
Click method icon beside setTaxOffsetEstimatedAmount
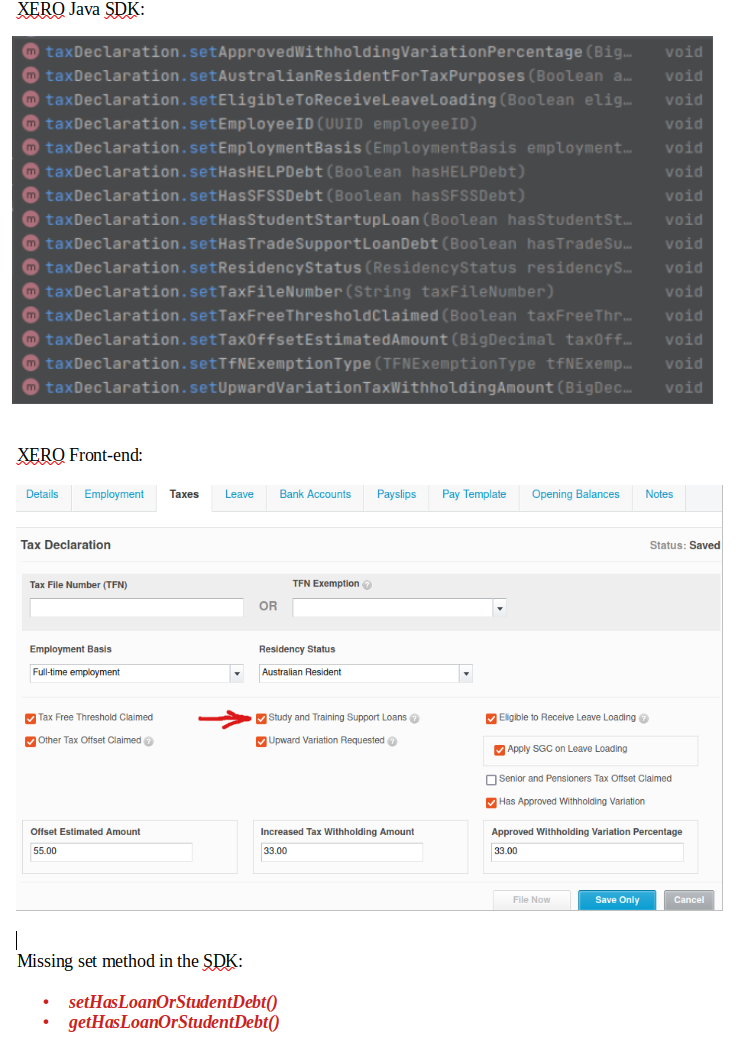(x=31, y=339)
